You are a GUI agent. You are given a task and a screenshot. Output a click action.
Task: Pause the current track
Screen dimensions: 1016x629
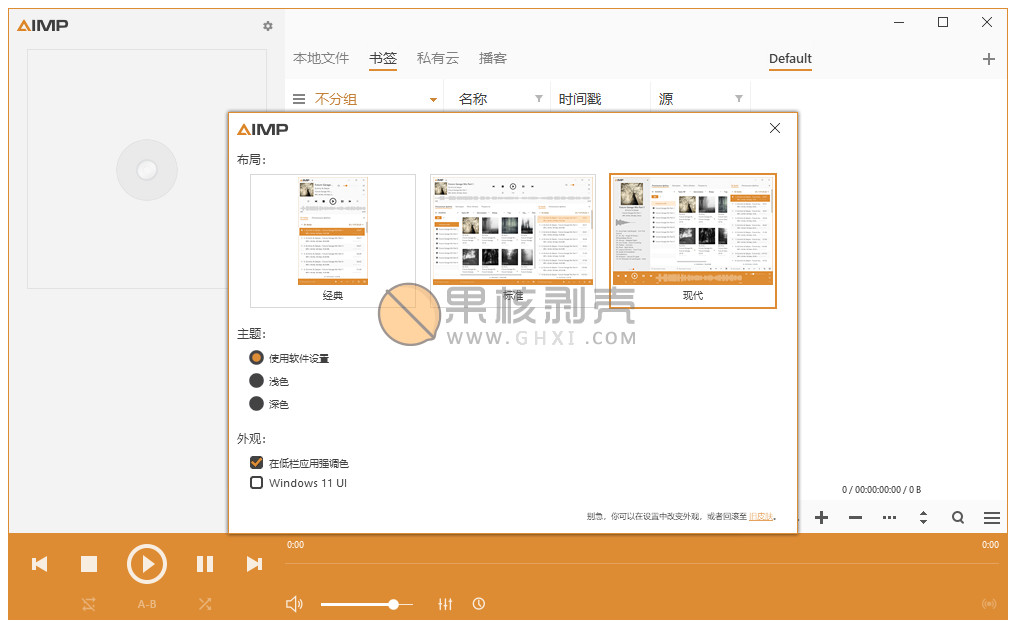205,564
